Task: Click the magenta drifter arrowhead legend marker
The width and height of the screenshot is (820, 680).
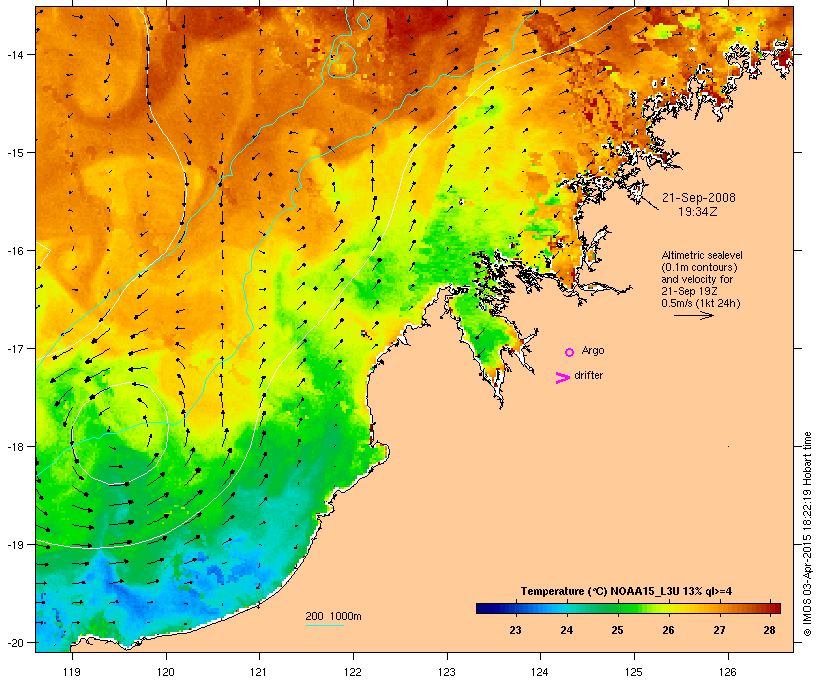Action: tap(562, 378)
